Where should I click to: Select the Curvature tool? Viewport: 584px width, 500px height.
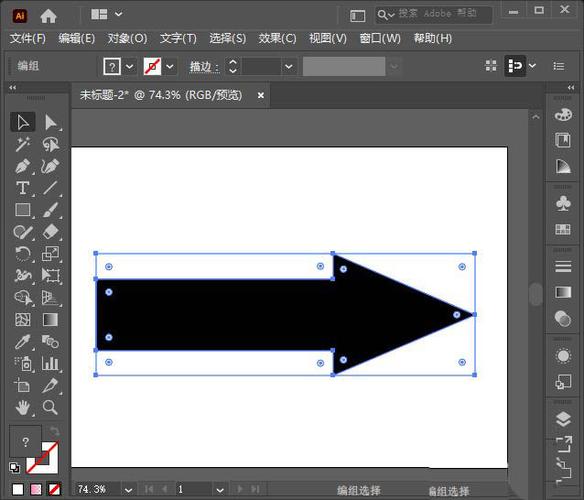click(50, 166)
